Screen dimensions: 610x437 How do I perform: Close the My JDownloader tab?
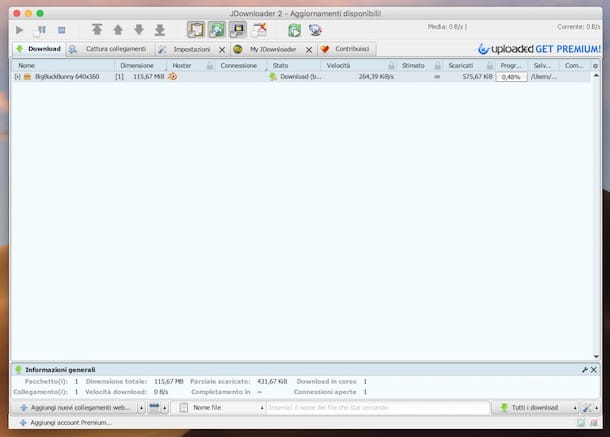coord(309,50)
